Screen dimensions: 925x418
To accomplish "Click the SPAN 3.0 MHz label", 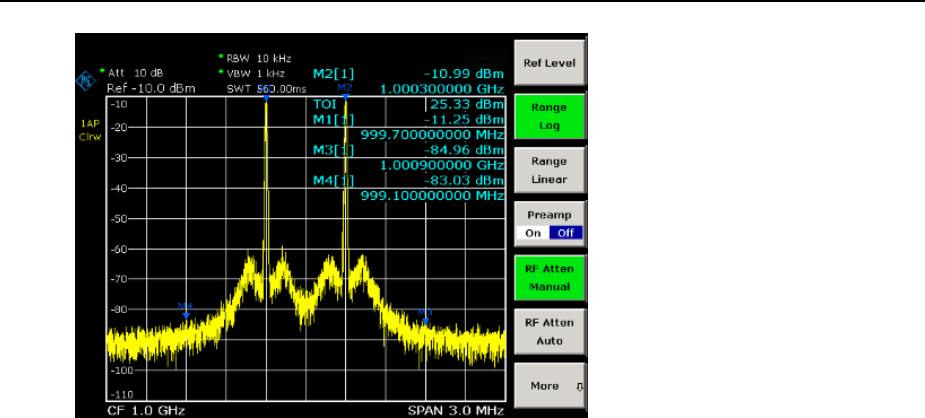I will click(456, 410).
